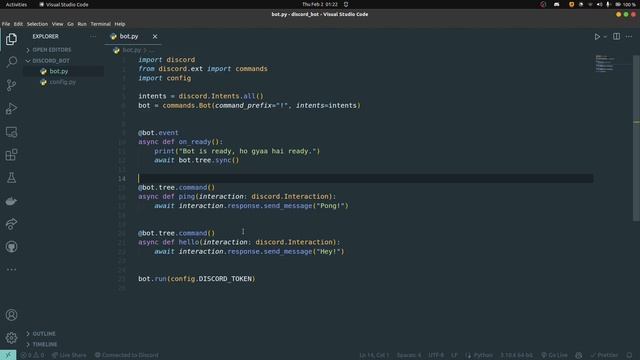Open errors and warnings count in status bar
Screen dimensions: 640x360
click(33, 355)
